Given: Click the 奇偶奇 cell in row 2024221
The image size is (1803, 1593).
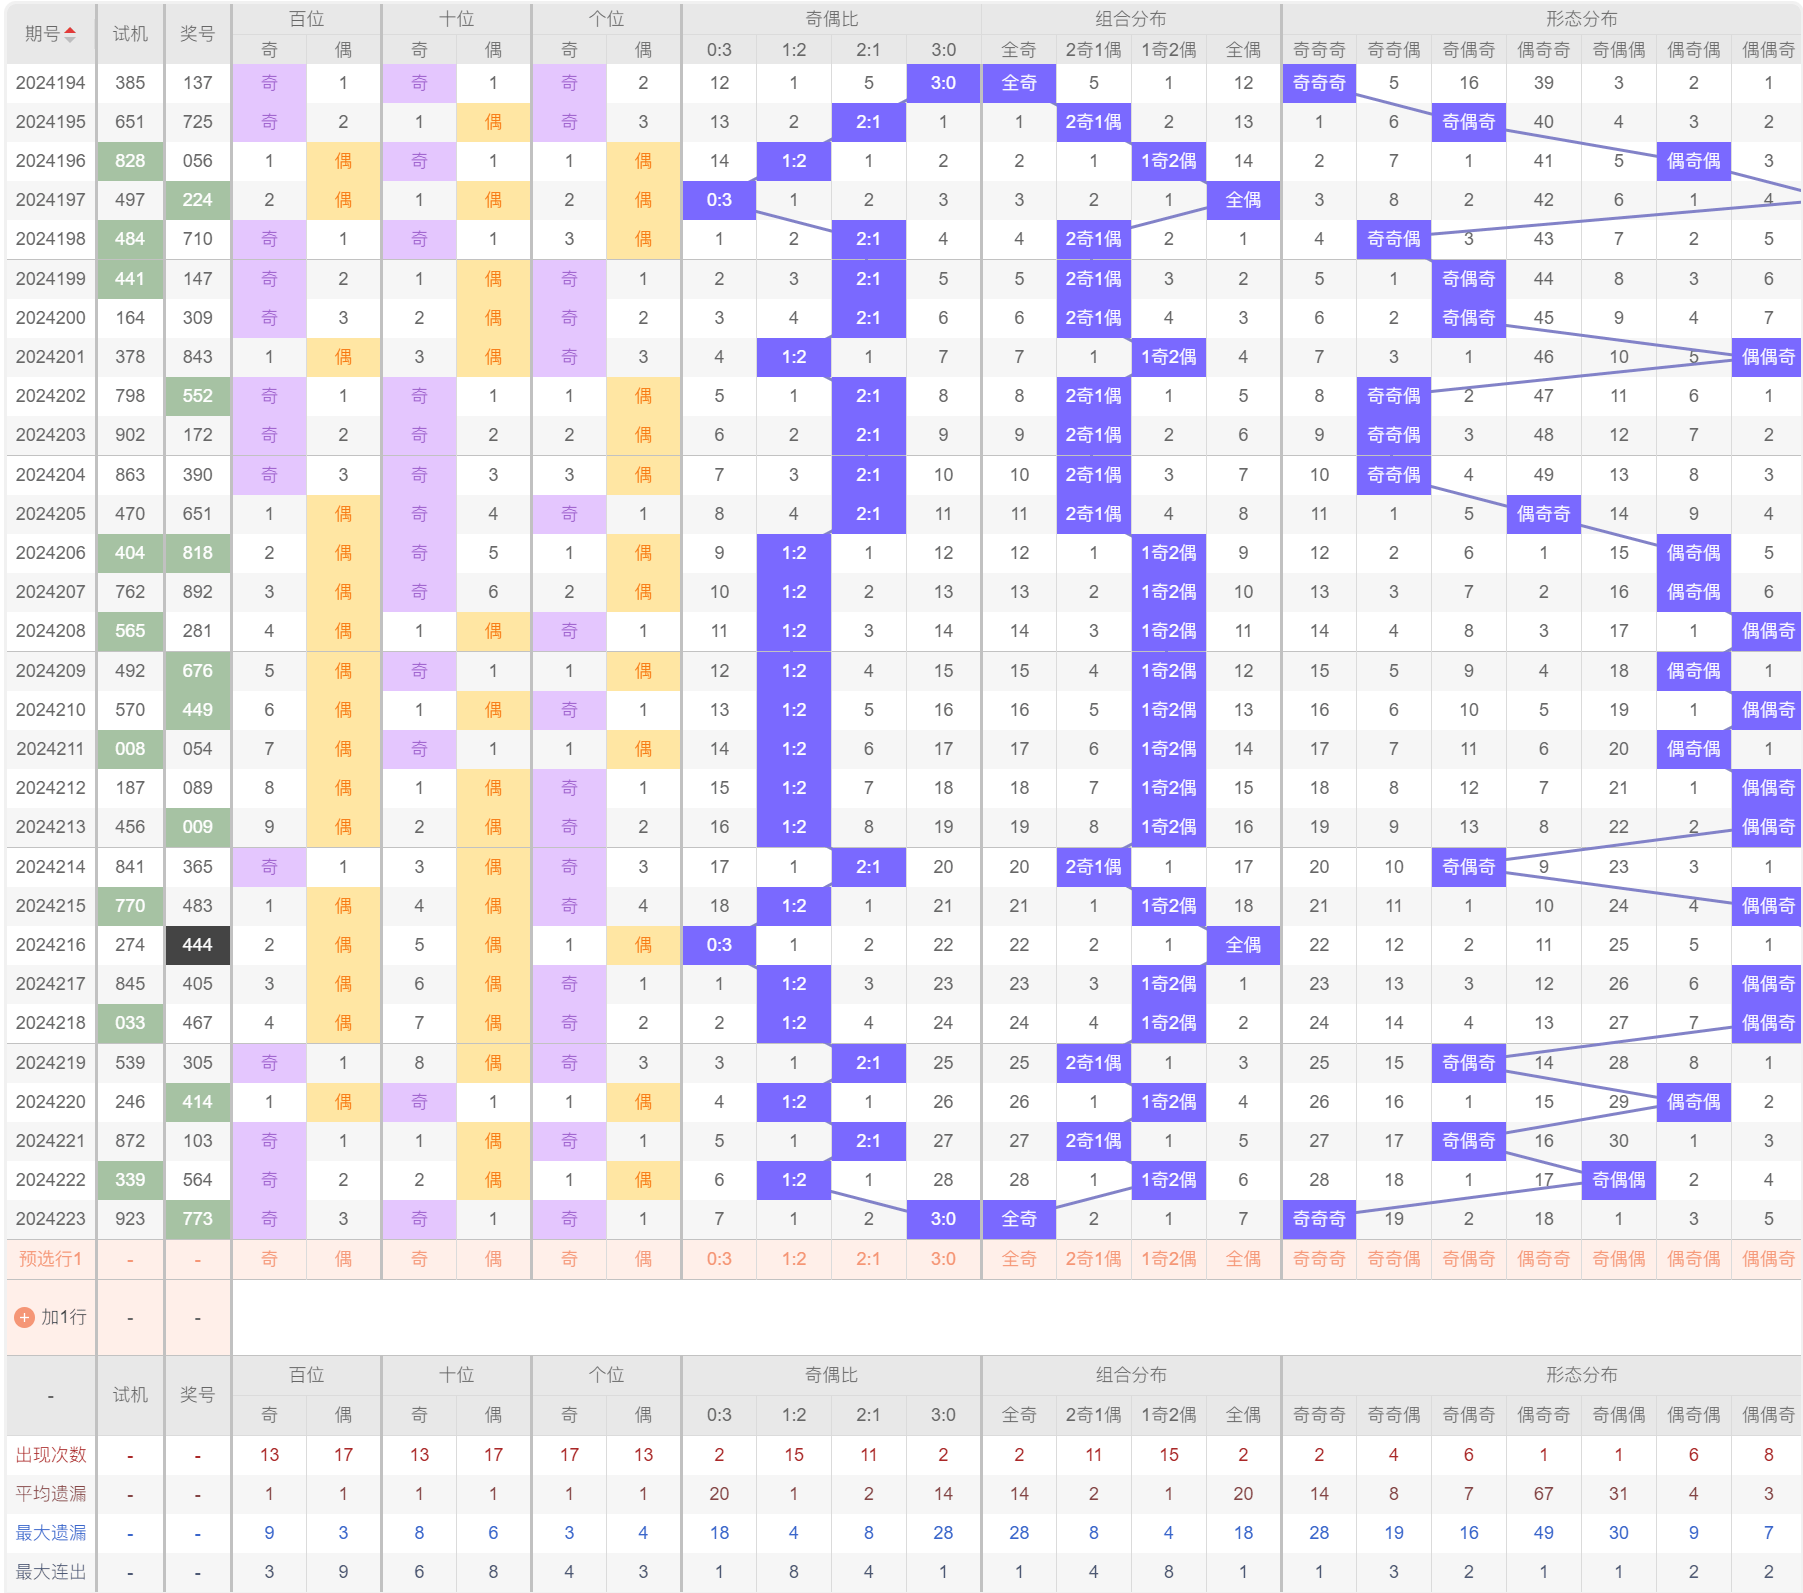Looking at the screenshot, I should click(1468, 1141).
